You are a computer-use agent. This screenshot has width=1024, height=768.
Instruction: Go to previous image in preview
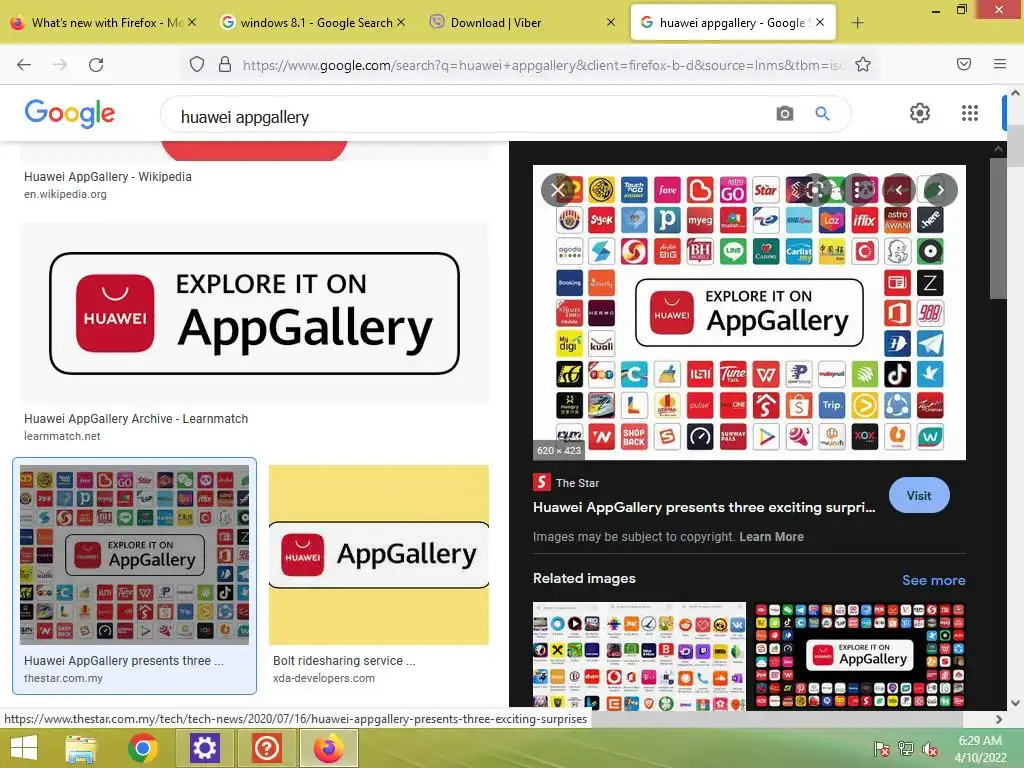(x=899, y=190)
